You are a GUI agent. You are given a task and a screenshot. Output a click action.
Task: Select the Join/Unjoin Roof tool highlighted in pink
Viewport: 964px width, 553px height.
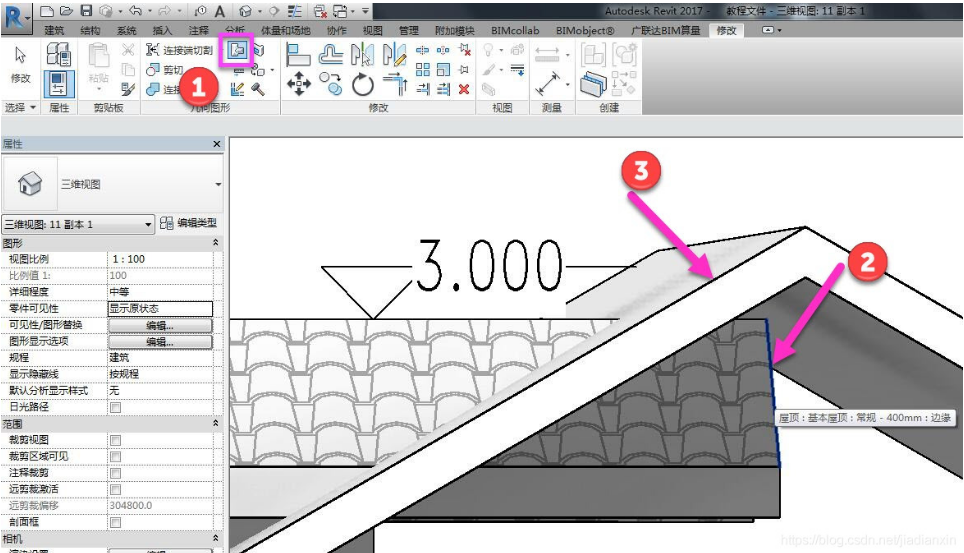point(238,49)
